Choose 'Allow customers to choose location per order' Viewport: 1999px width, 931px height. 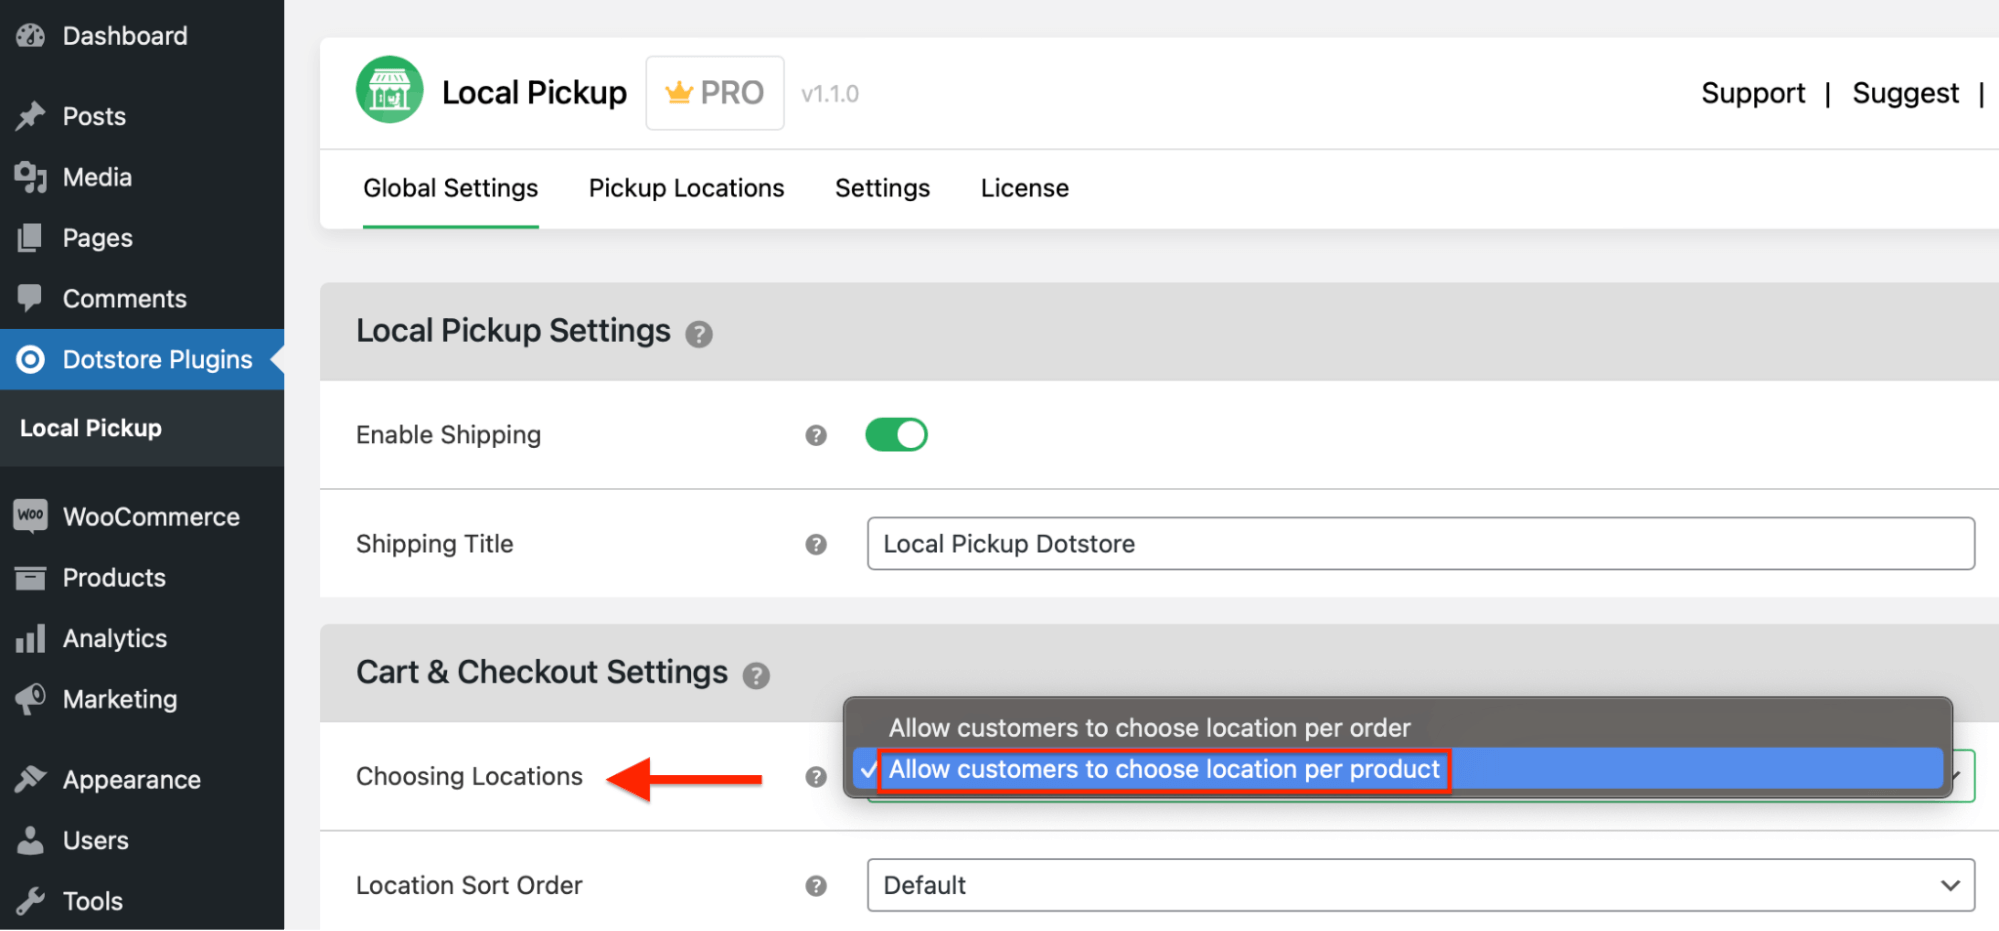1150,727
